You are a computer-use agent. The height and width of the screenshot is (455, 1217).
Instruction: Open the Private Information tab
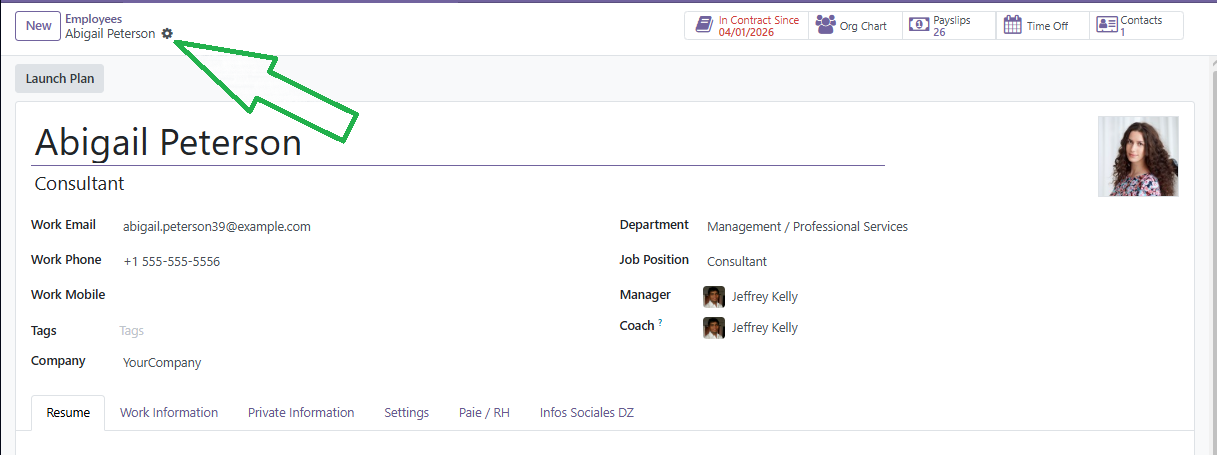click(301, 412)
